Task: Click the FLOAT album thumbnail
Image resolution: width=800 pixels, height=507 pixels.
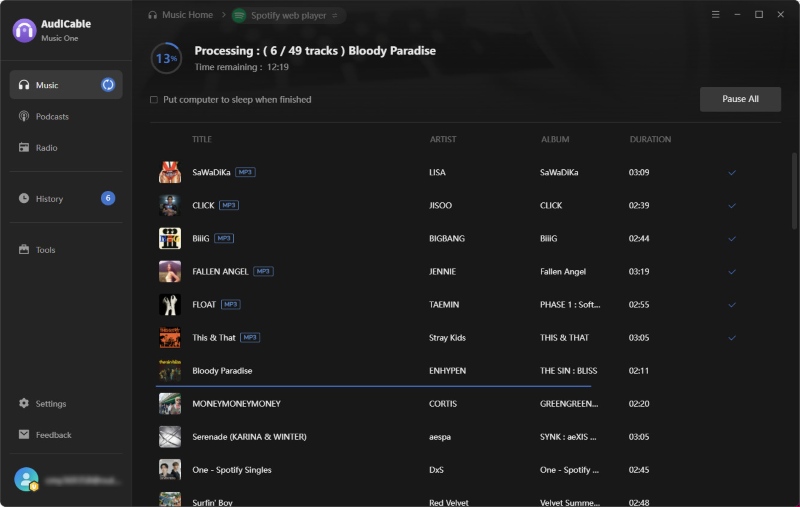Action: tap(170, 305)
